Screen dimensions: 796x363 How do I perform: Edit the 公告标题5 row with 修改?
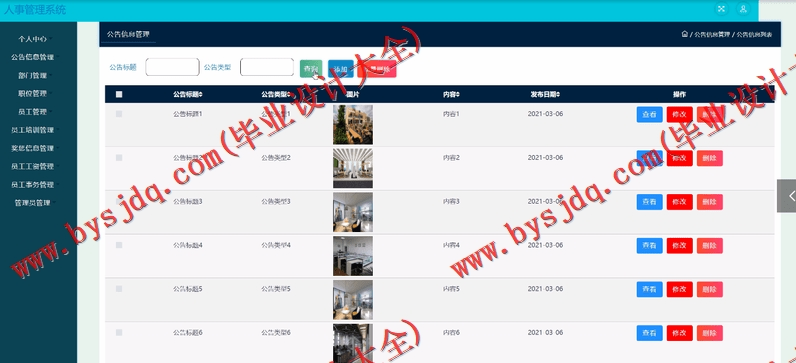(x=679, y=289)
